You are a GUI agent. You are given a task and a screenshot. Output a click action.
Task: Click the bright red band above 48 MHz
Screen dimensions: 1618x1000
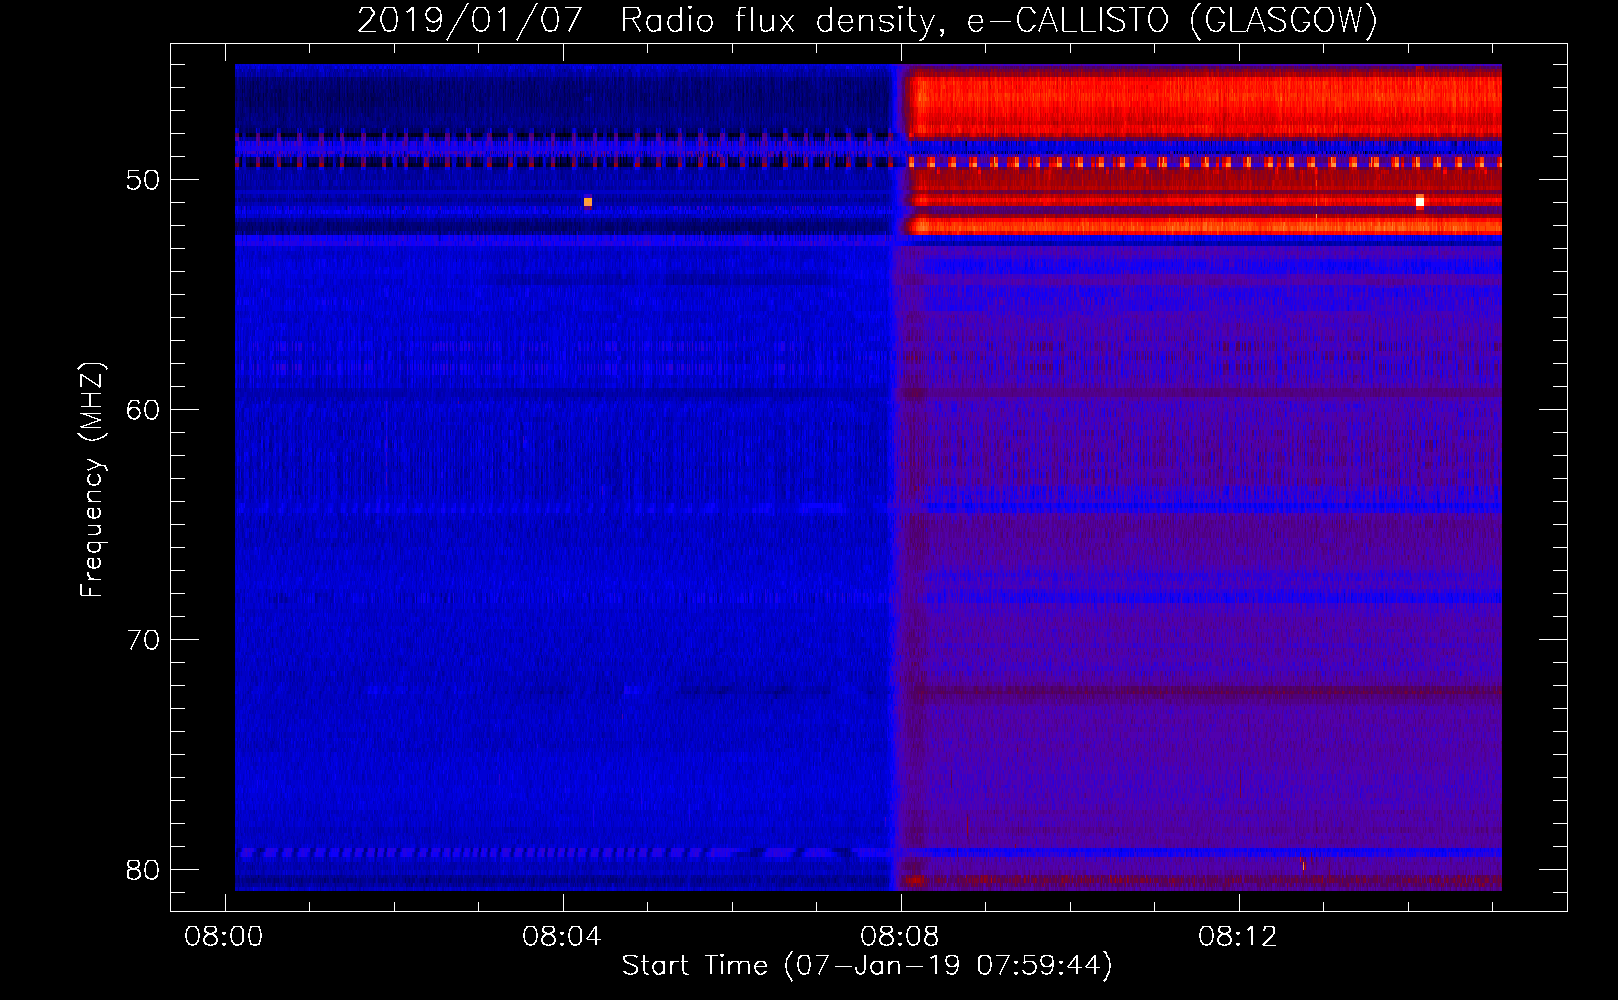tap(1204, 106)
